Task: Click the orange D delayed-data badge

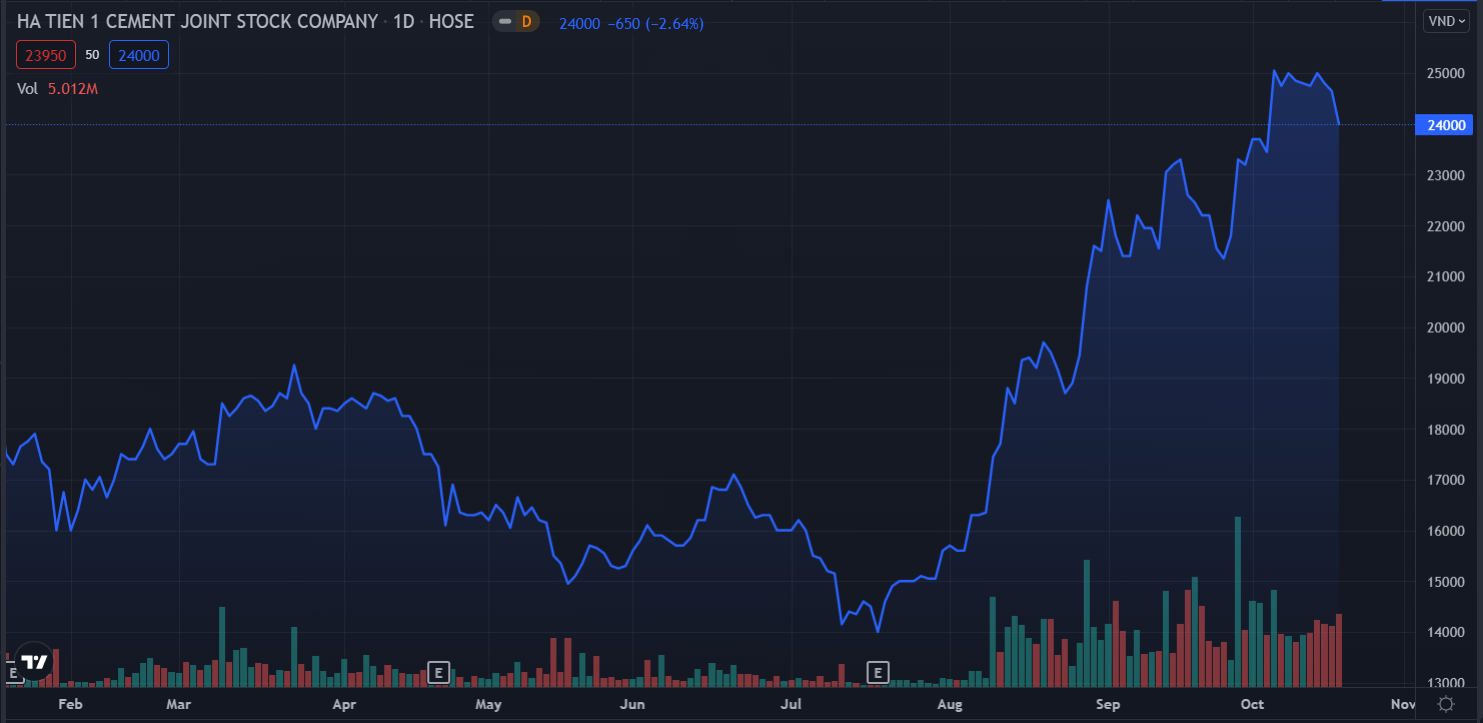Action: 527,21
